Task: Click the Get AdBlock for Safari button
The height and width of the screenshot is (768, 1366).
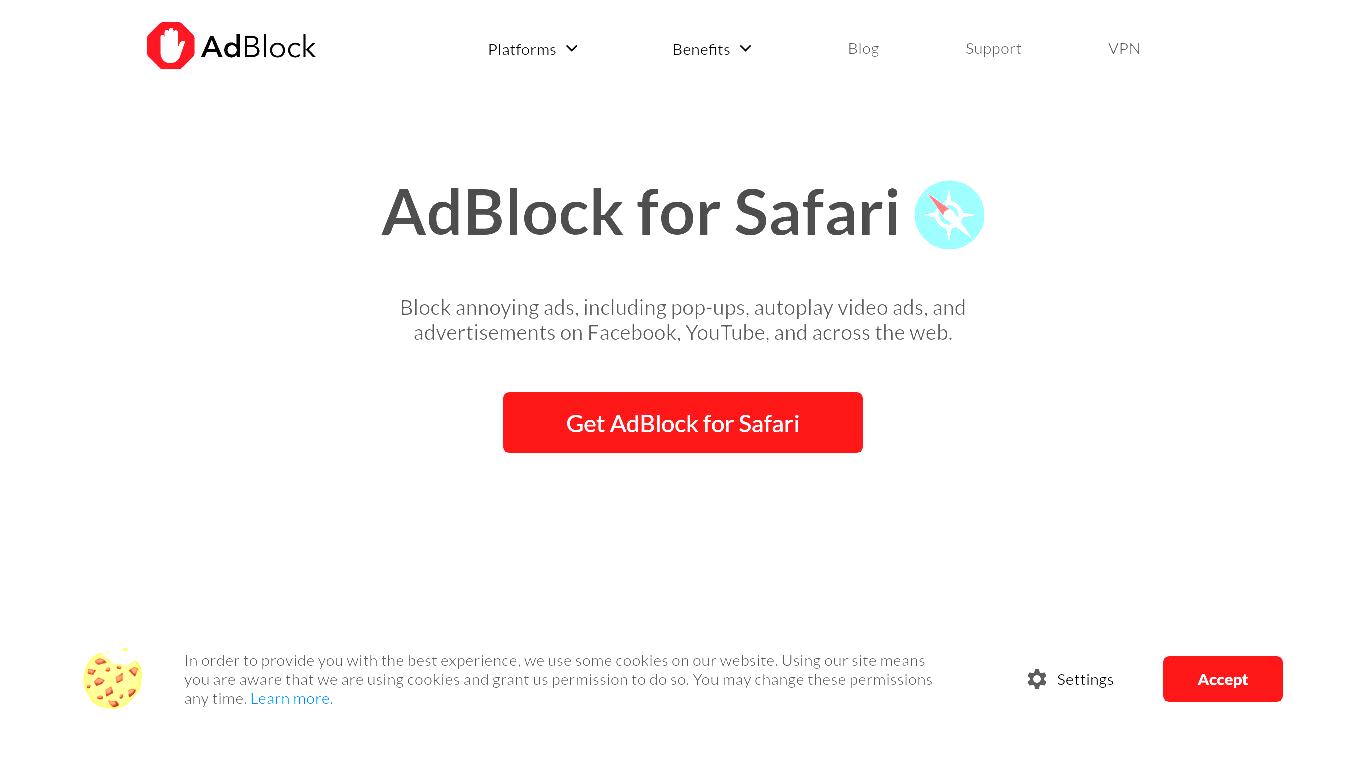Action: click(683, 423)
